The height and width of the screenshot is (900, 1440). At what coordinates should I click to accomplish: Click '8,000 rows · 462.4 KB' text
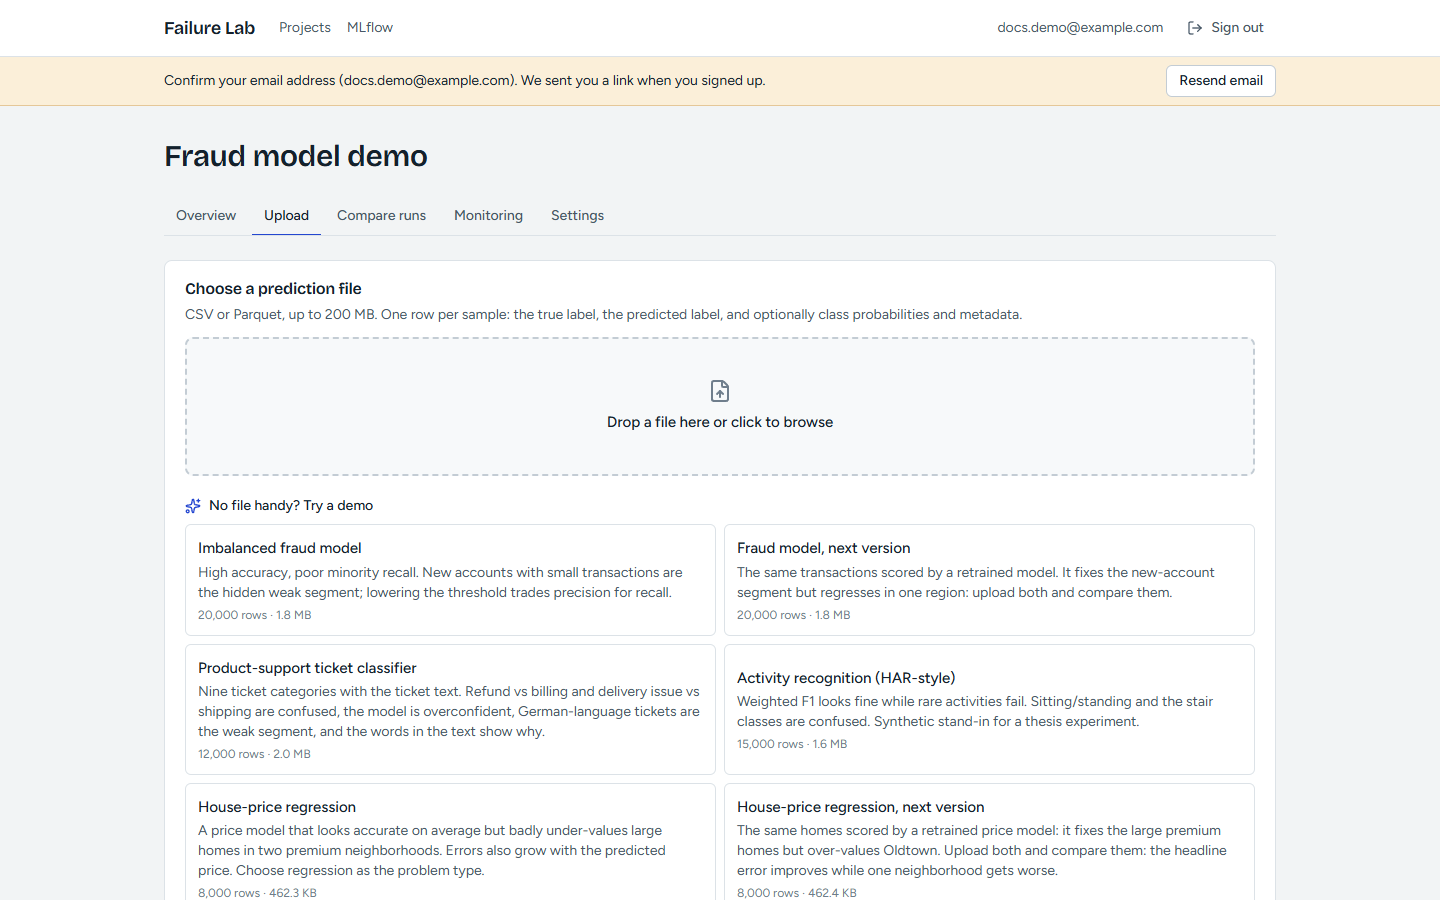(797, 893)
